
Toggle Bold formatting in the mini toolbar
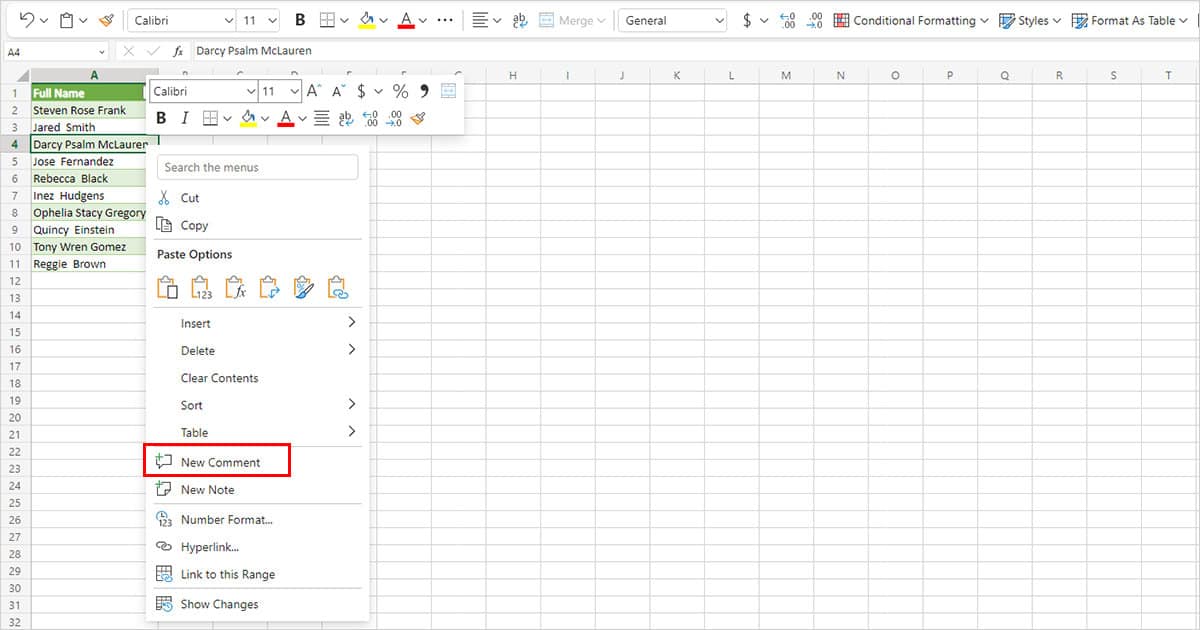[160, 118]
